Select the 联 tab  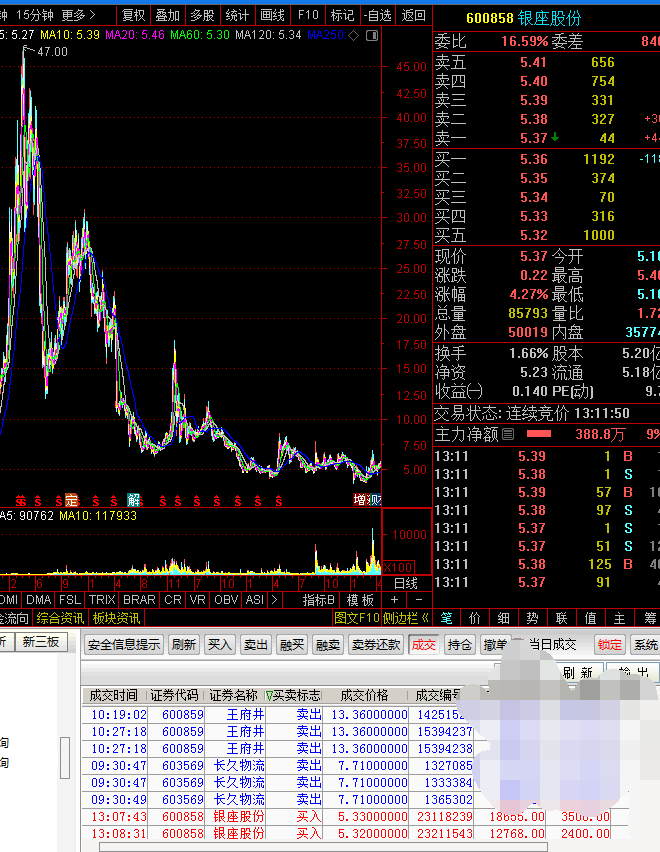tap(561, 618)
